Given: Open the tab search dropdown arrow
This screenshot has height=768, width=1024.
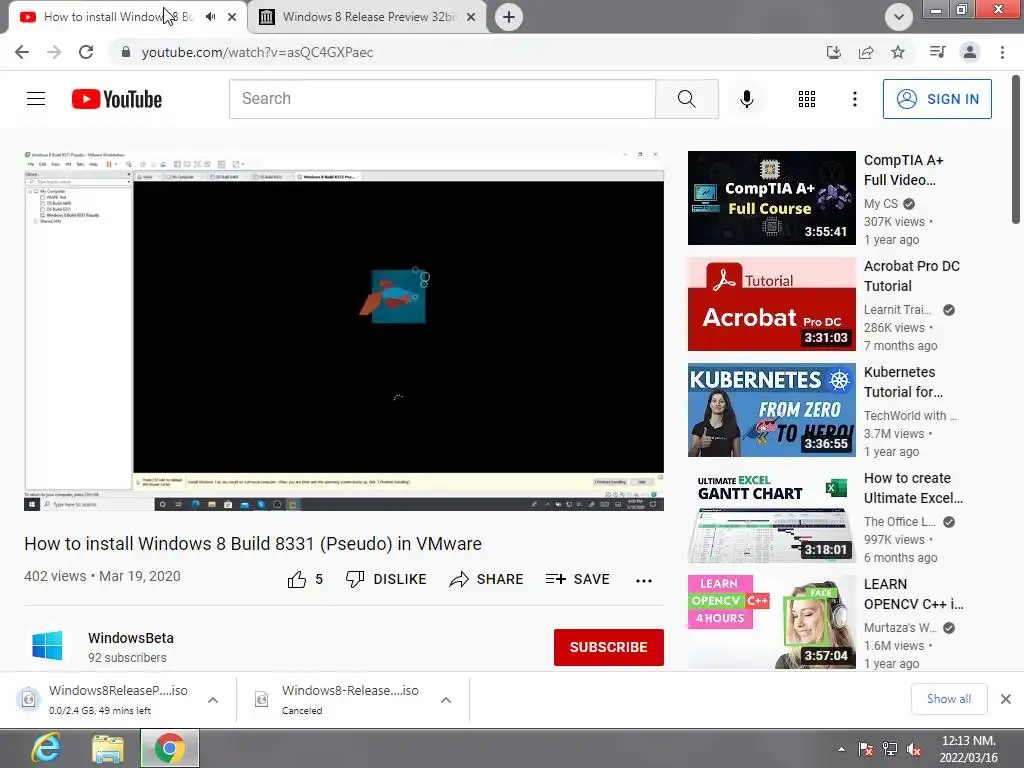Looking at the screenshot, I should point(899,17).
